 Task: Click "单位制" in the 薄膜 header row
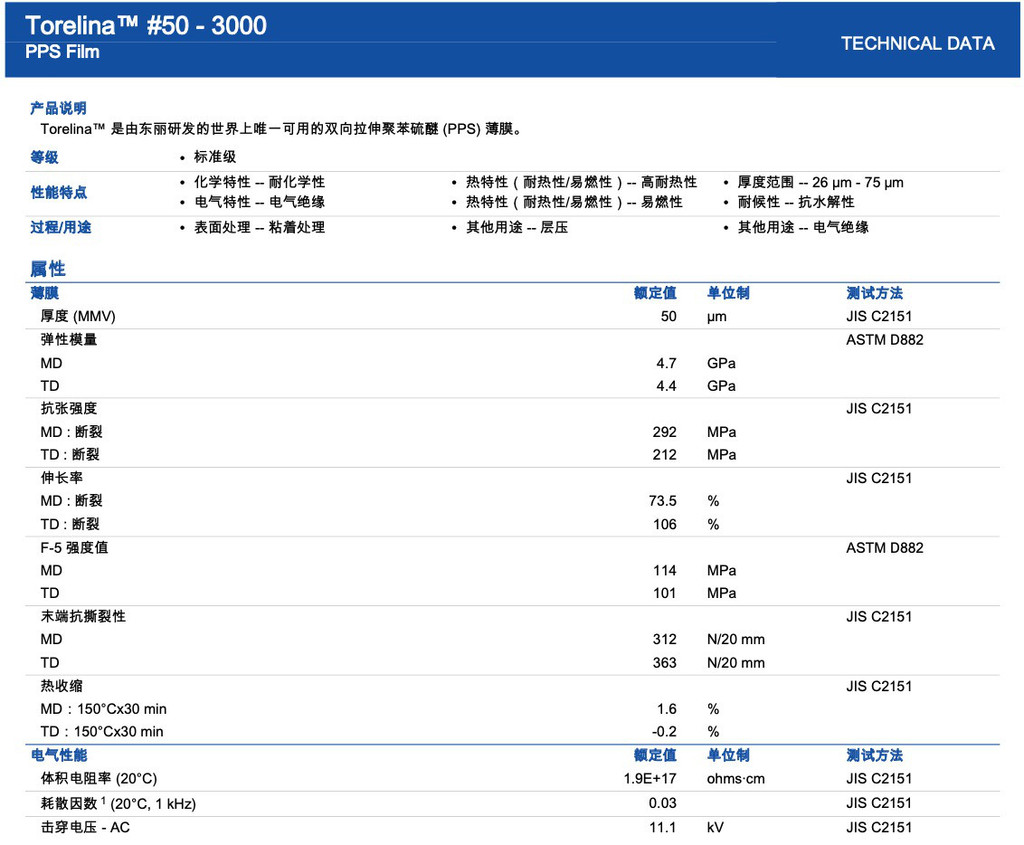tap(728, 293)
